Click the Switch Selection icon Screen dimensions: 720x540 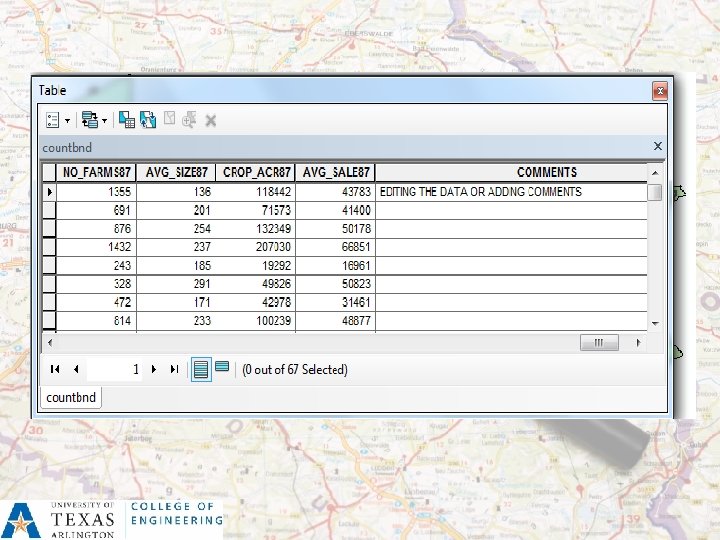point(148,120)
